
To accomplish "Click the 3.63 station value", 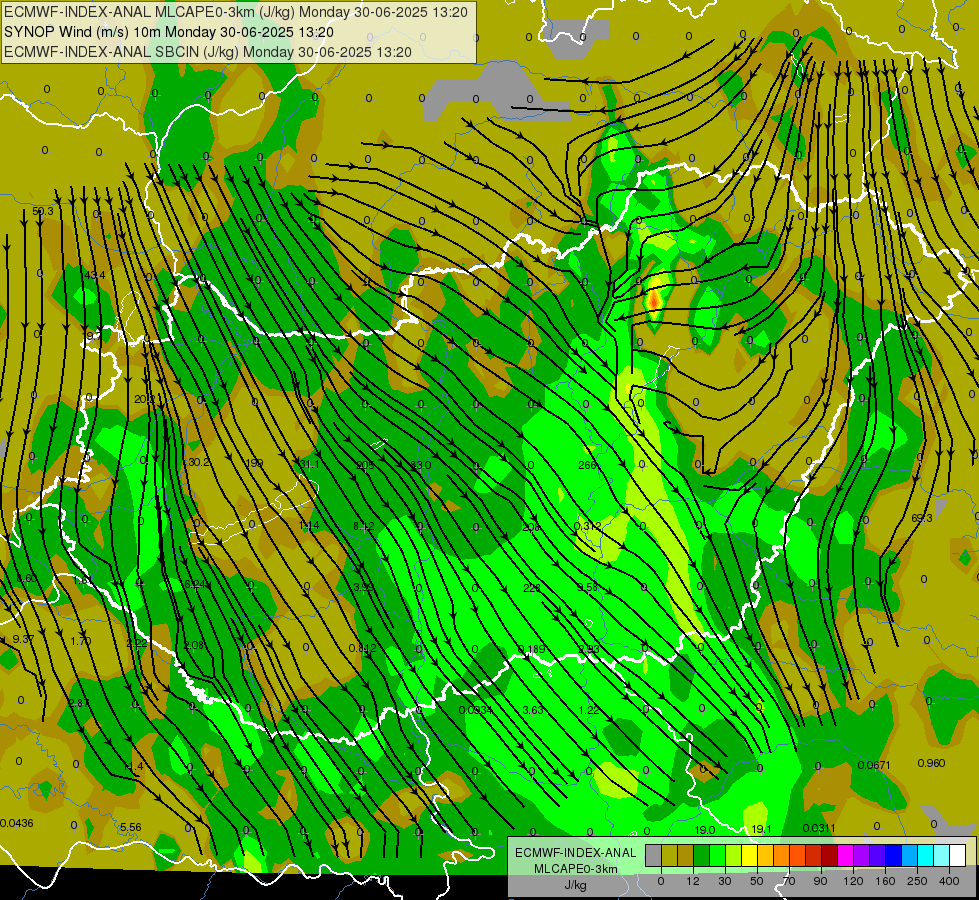I will [x=533, y=710].
